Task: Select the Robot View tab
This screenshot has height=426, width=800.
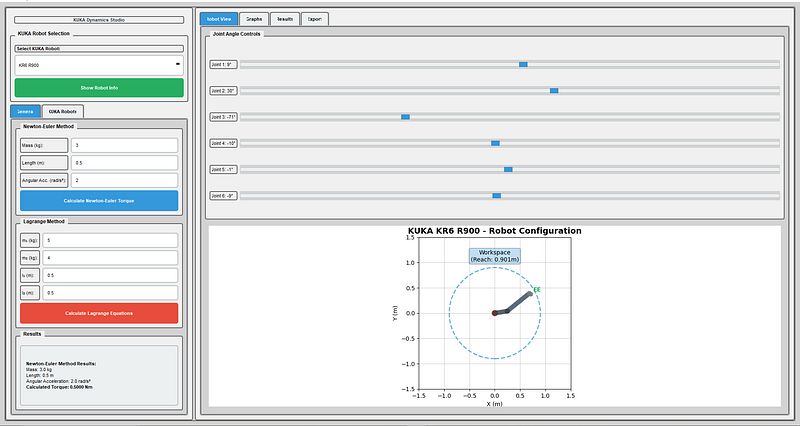Action: point(219,19)
